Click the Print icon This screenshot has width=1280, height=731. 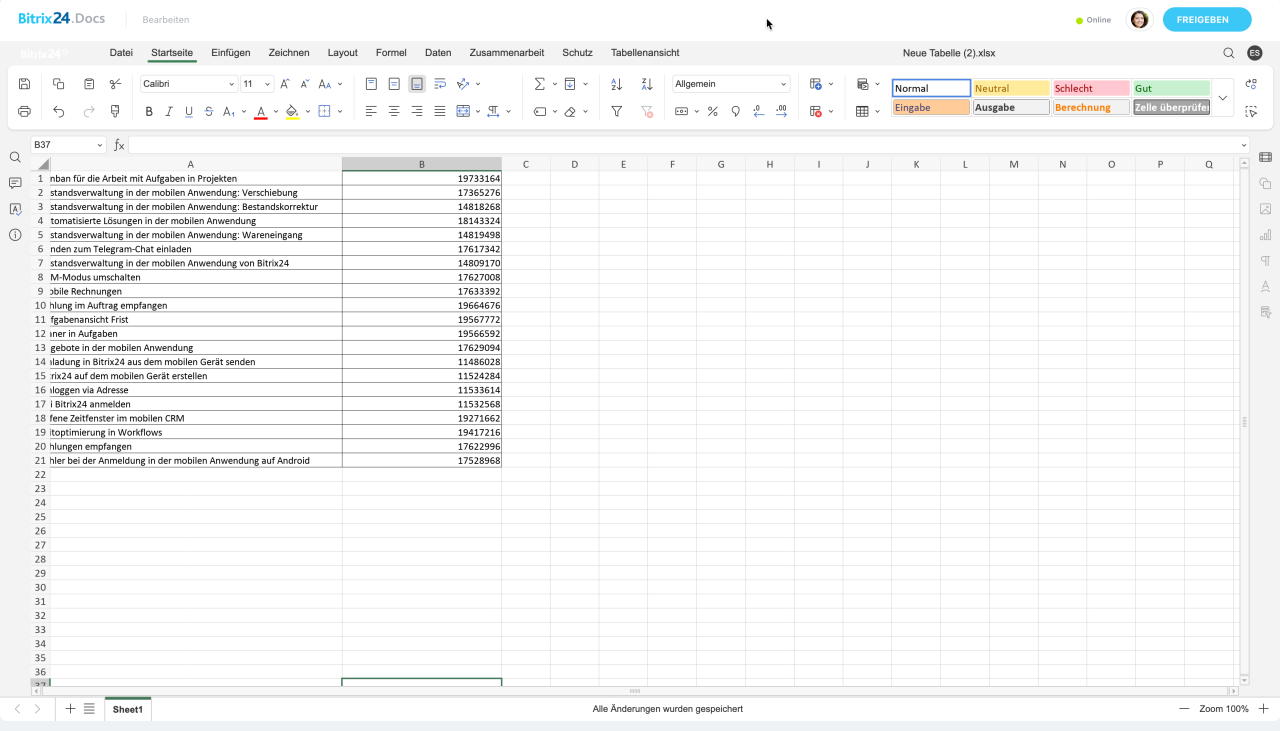click(x=25, y=111)
